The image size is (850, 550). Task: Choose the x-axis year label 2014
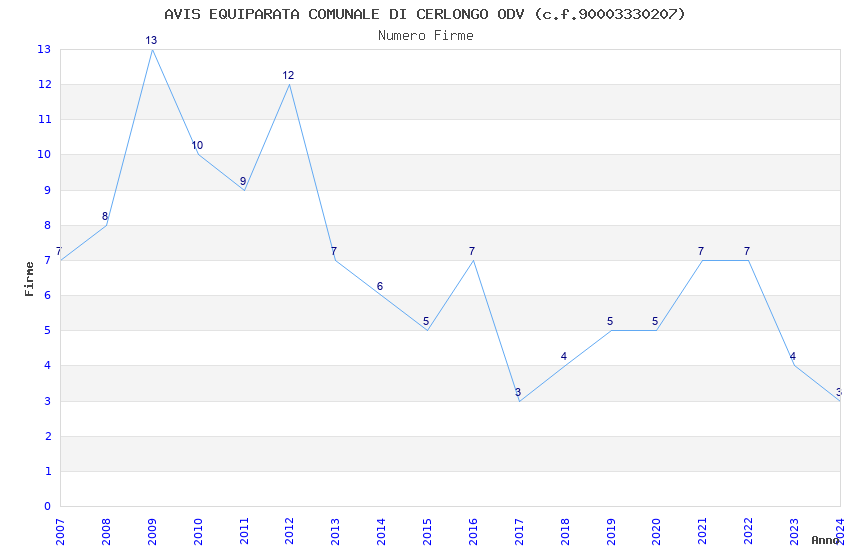pos(382,532)
